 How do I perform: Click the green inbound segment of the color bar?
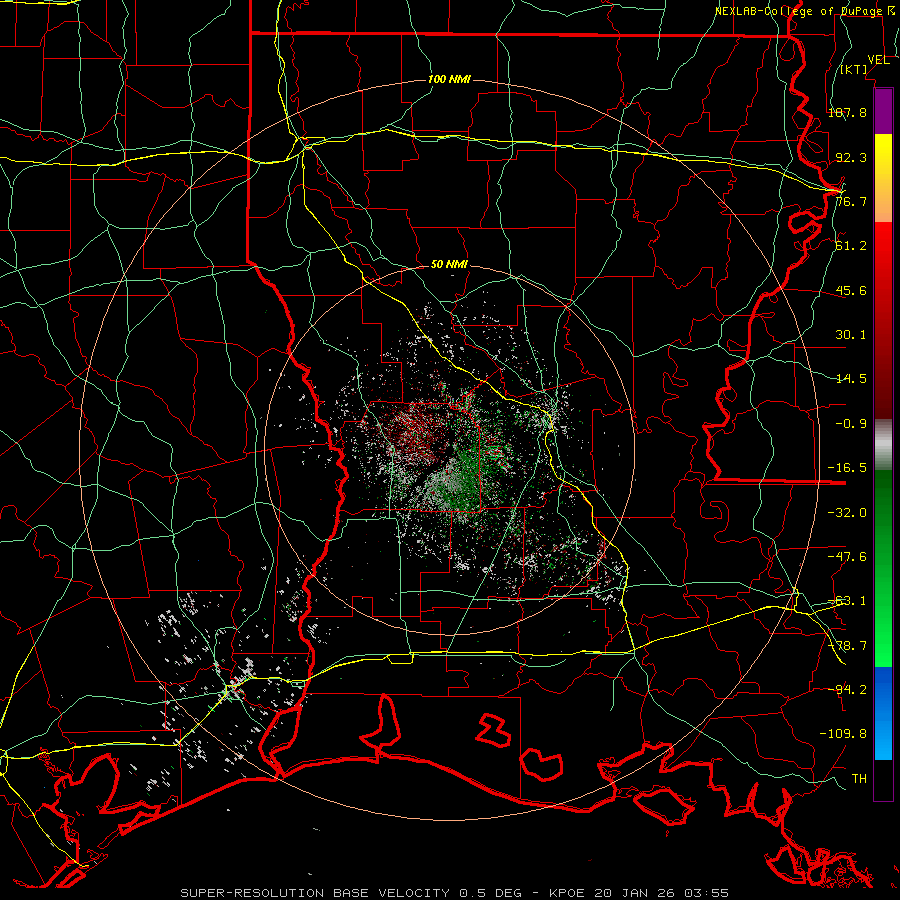(883, 568)
